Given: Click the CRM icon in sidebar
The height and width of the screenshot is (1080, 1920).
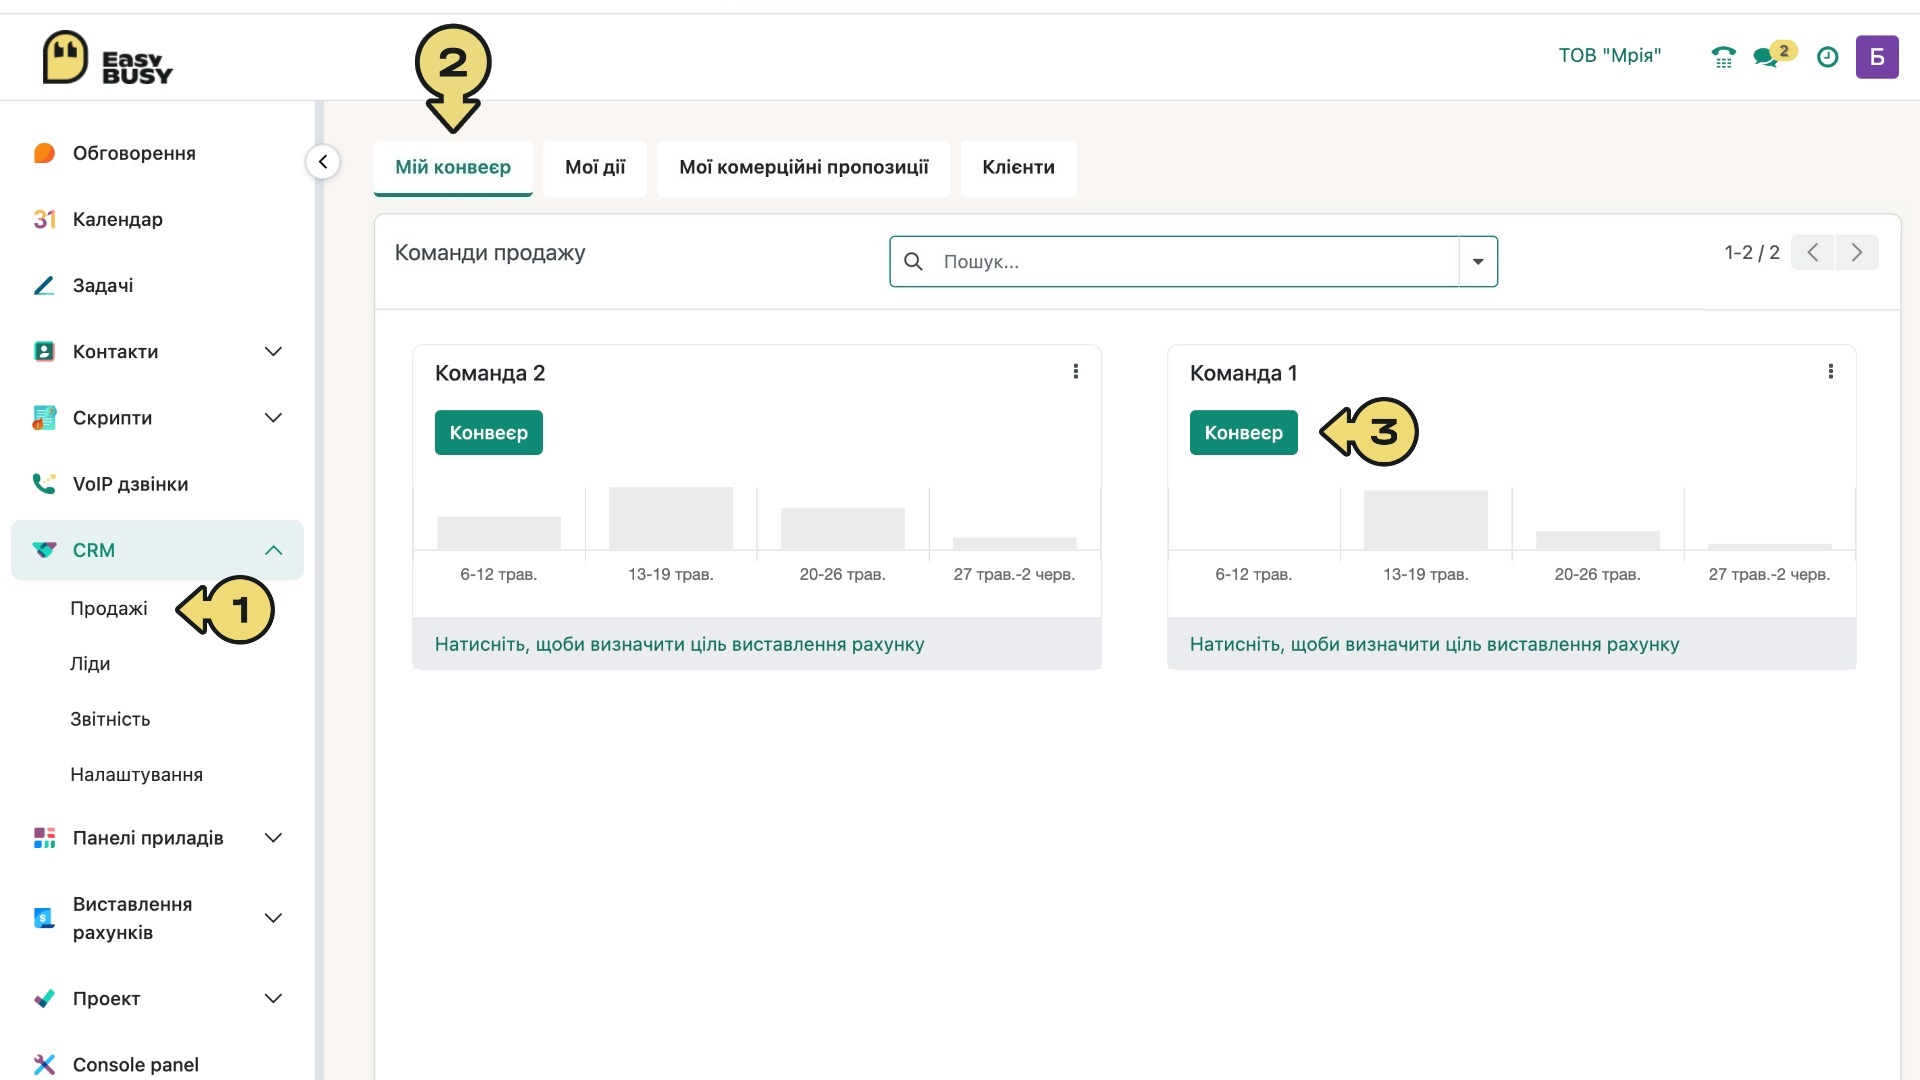Looking at the screenshot, I should pyautogui.click(x=44, y=550).
